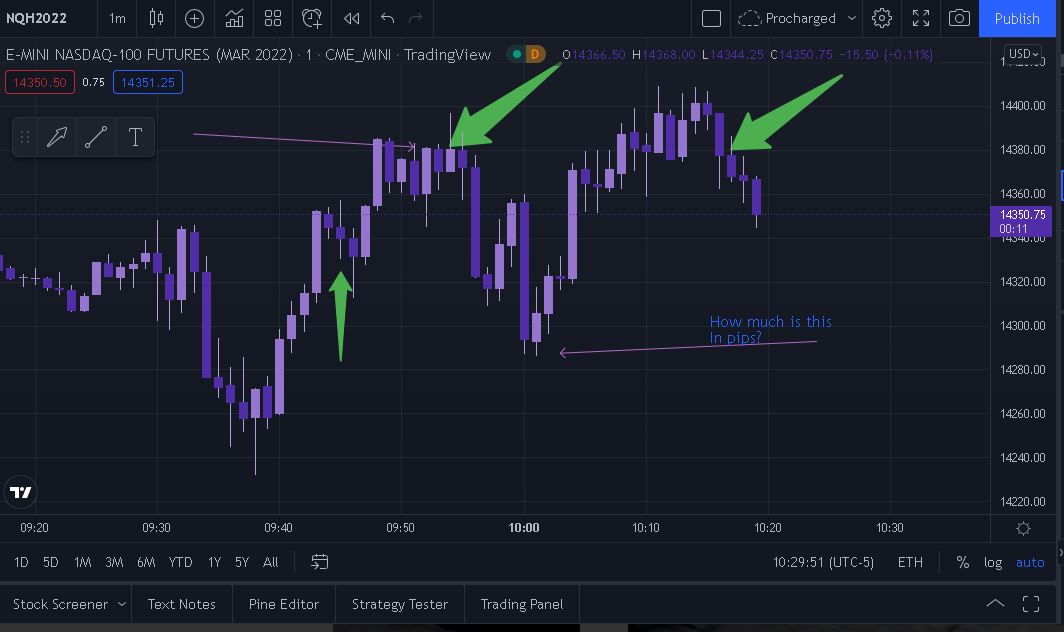Expand the Stock Screener dropdown arrow
The image size is (1064, 632).
(122, 604)
